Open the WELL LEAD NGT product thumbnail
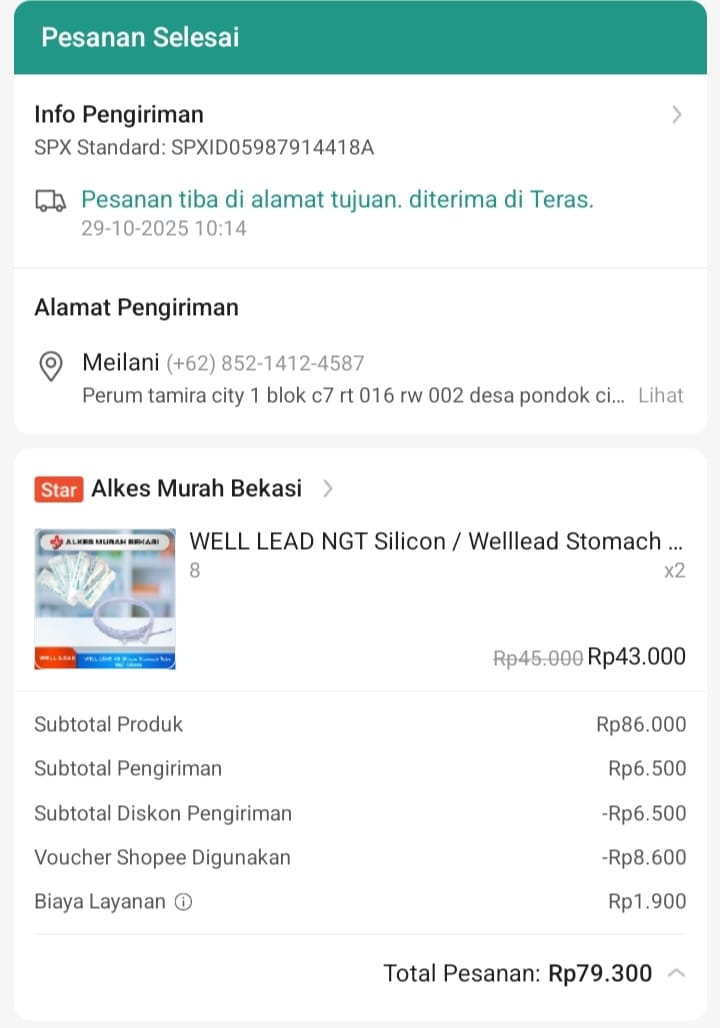The width and height of the screenshot is (720, 1028). 105,599
